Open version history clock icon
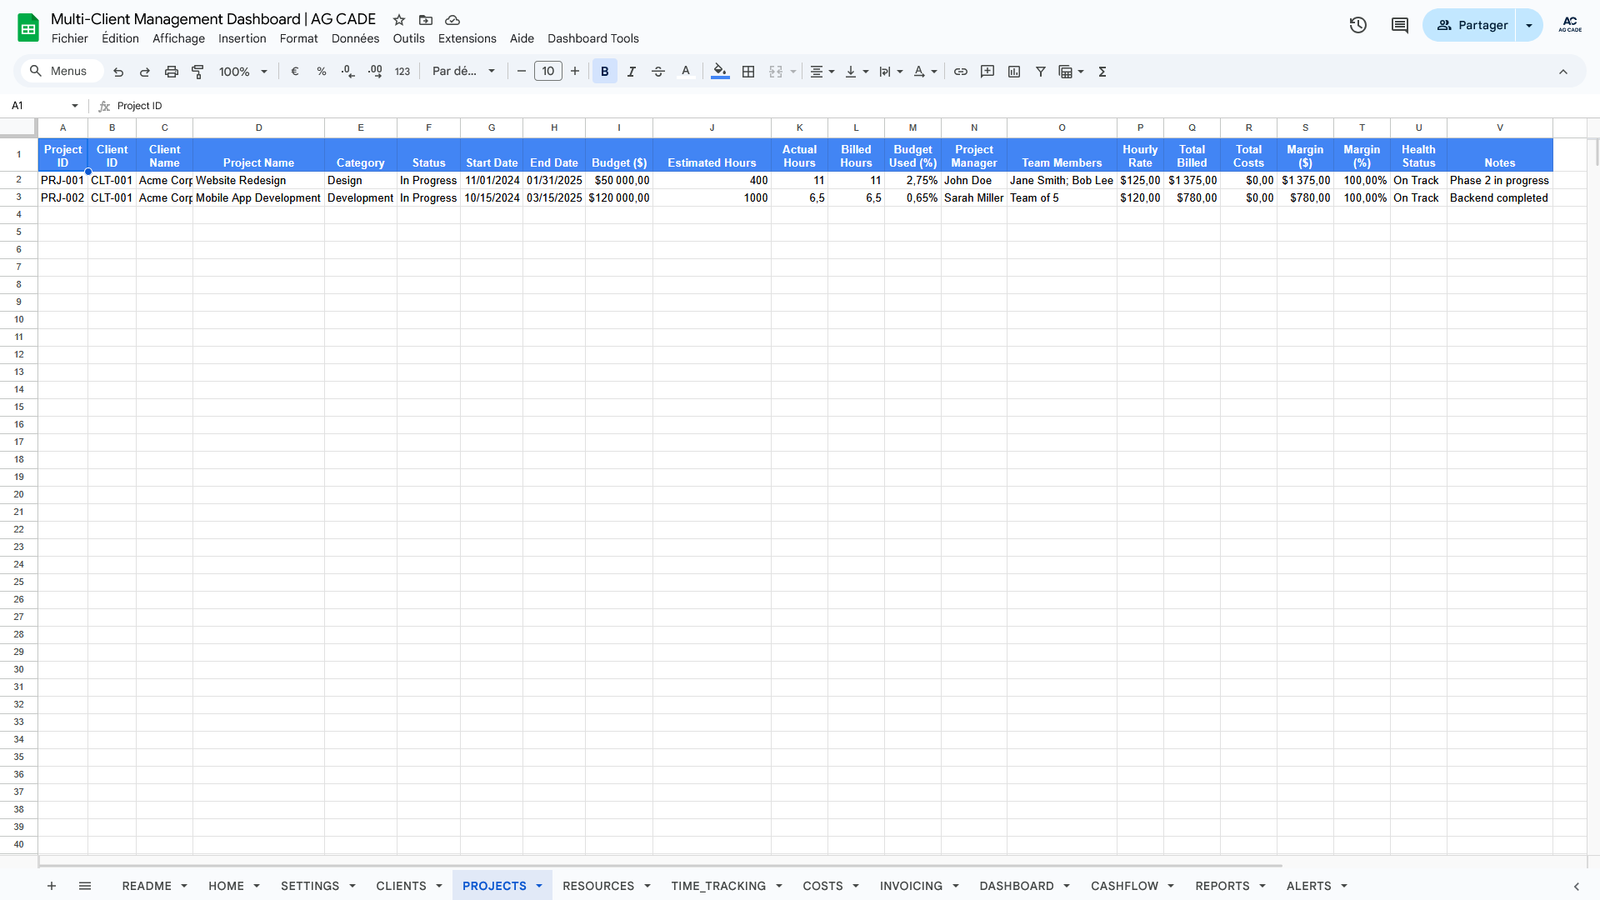The image size is (1600, 900). (1357, 25)
